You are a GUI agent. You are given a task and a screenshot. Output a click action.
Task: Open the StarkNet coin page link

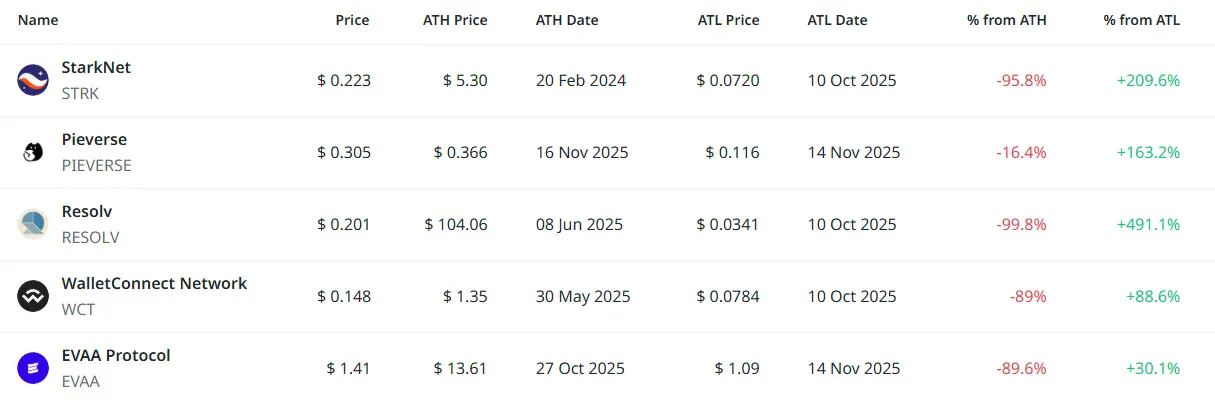tap(96, 68)
